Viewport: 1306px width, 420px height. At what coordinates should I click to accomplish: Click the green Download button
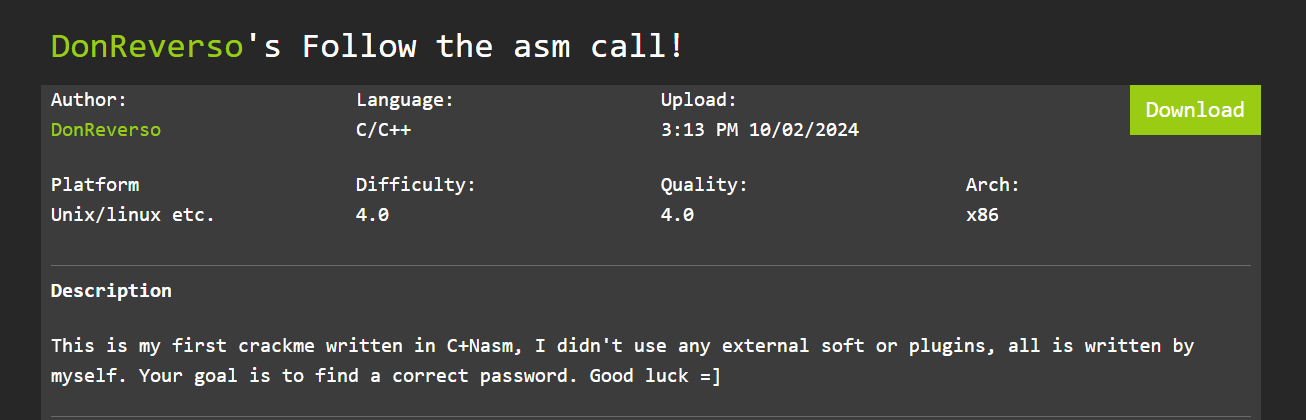(x=1195, y=110)
